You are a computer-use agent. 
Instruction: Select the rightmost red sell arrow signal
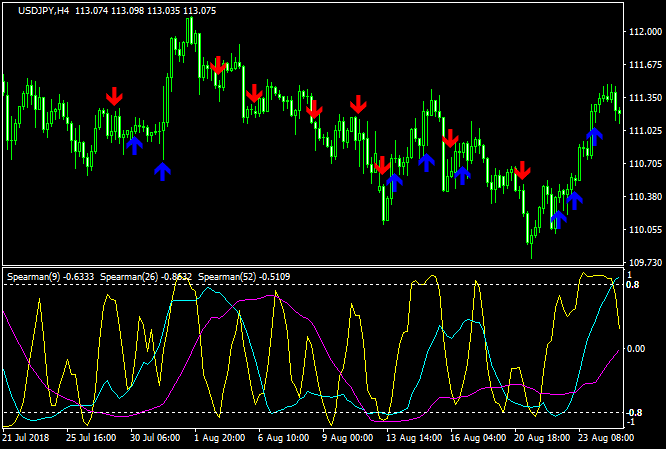(x=522, y=170)
